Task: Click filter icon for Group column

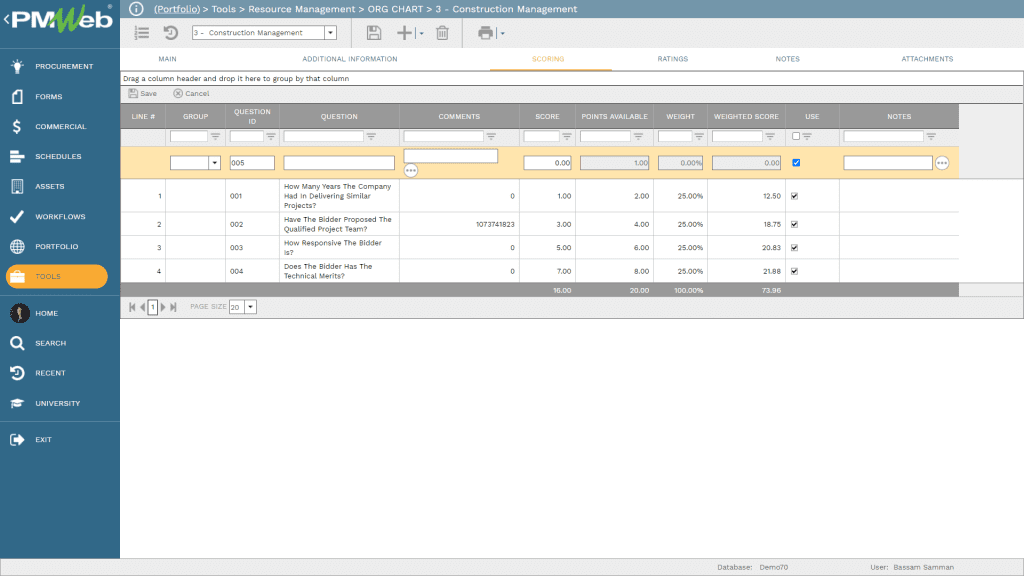Action: pyautogui.click(x=215, y=136)
